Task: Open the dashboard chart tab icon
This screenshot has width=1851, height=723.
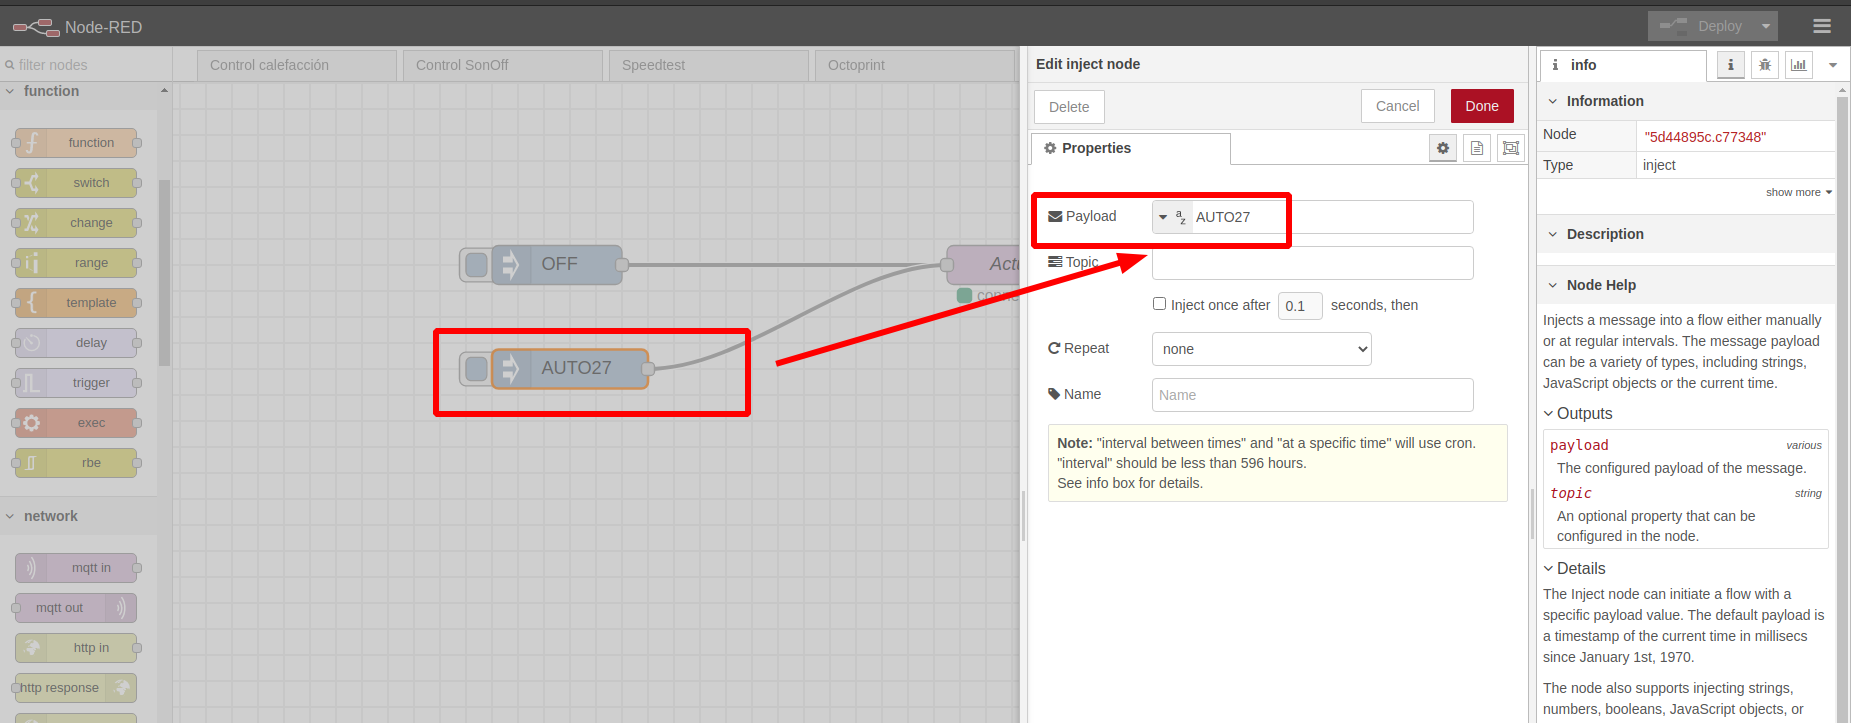Action: [x=1799, y=65]
